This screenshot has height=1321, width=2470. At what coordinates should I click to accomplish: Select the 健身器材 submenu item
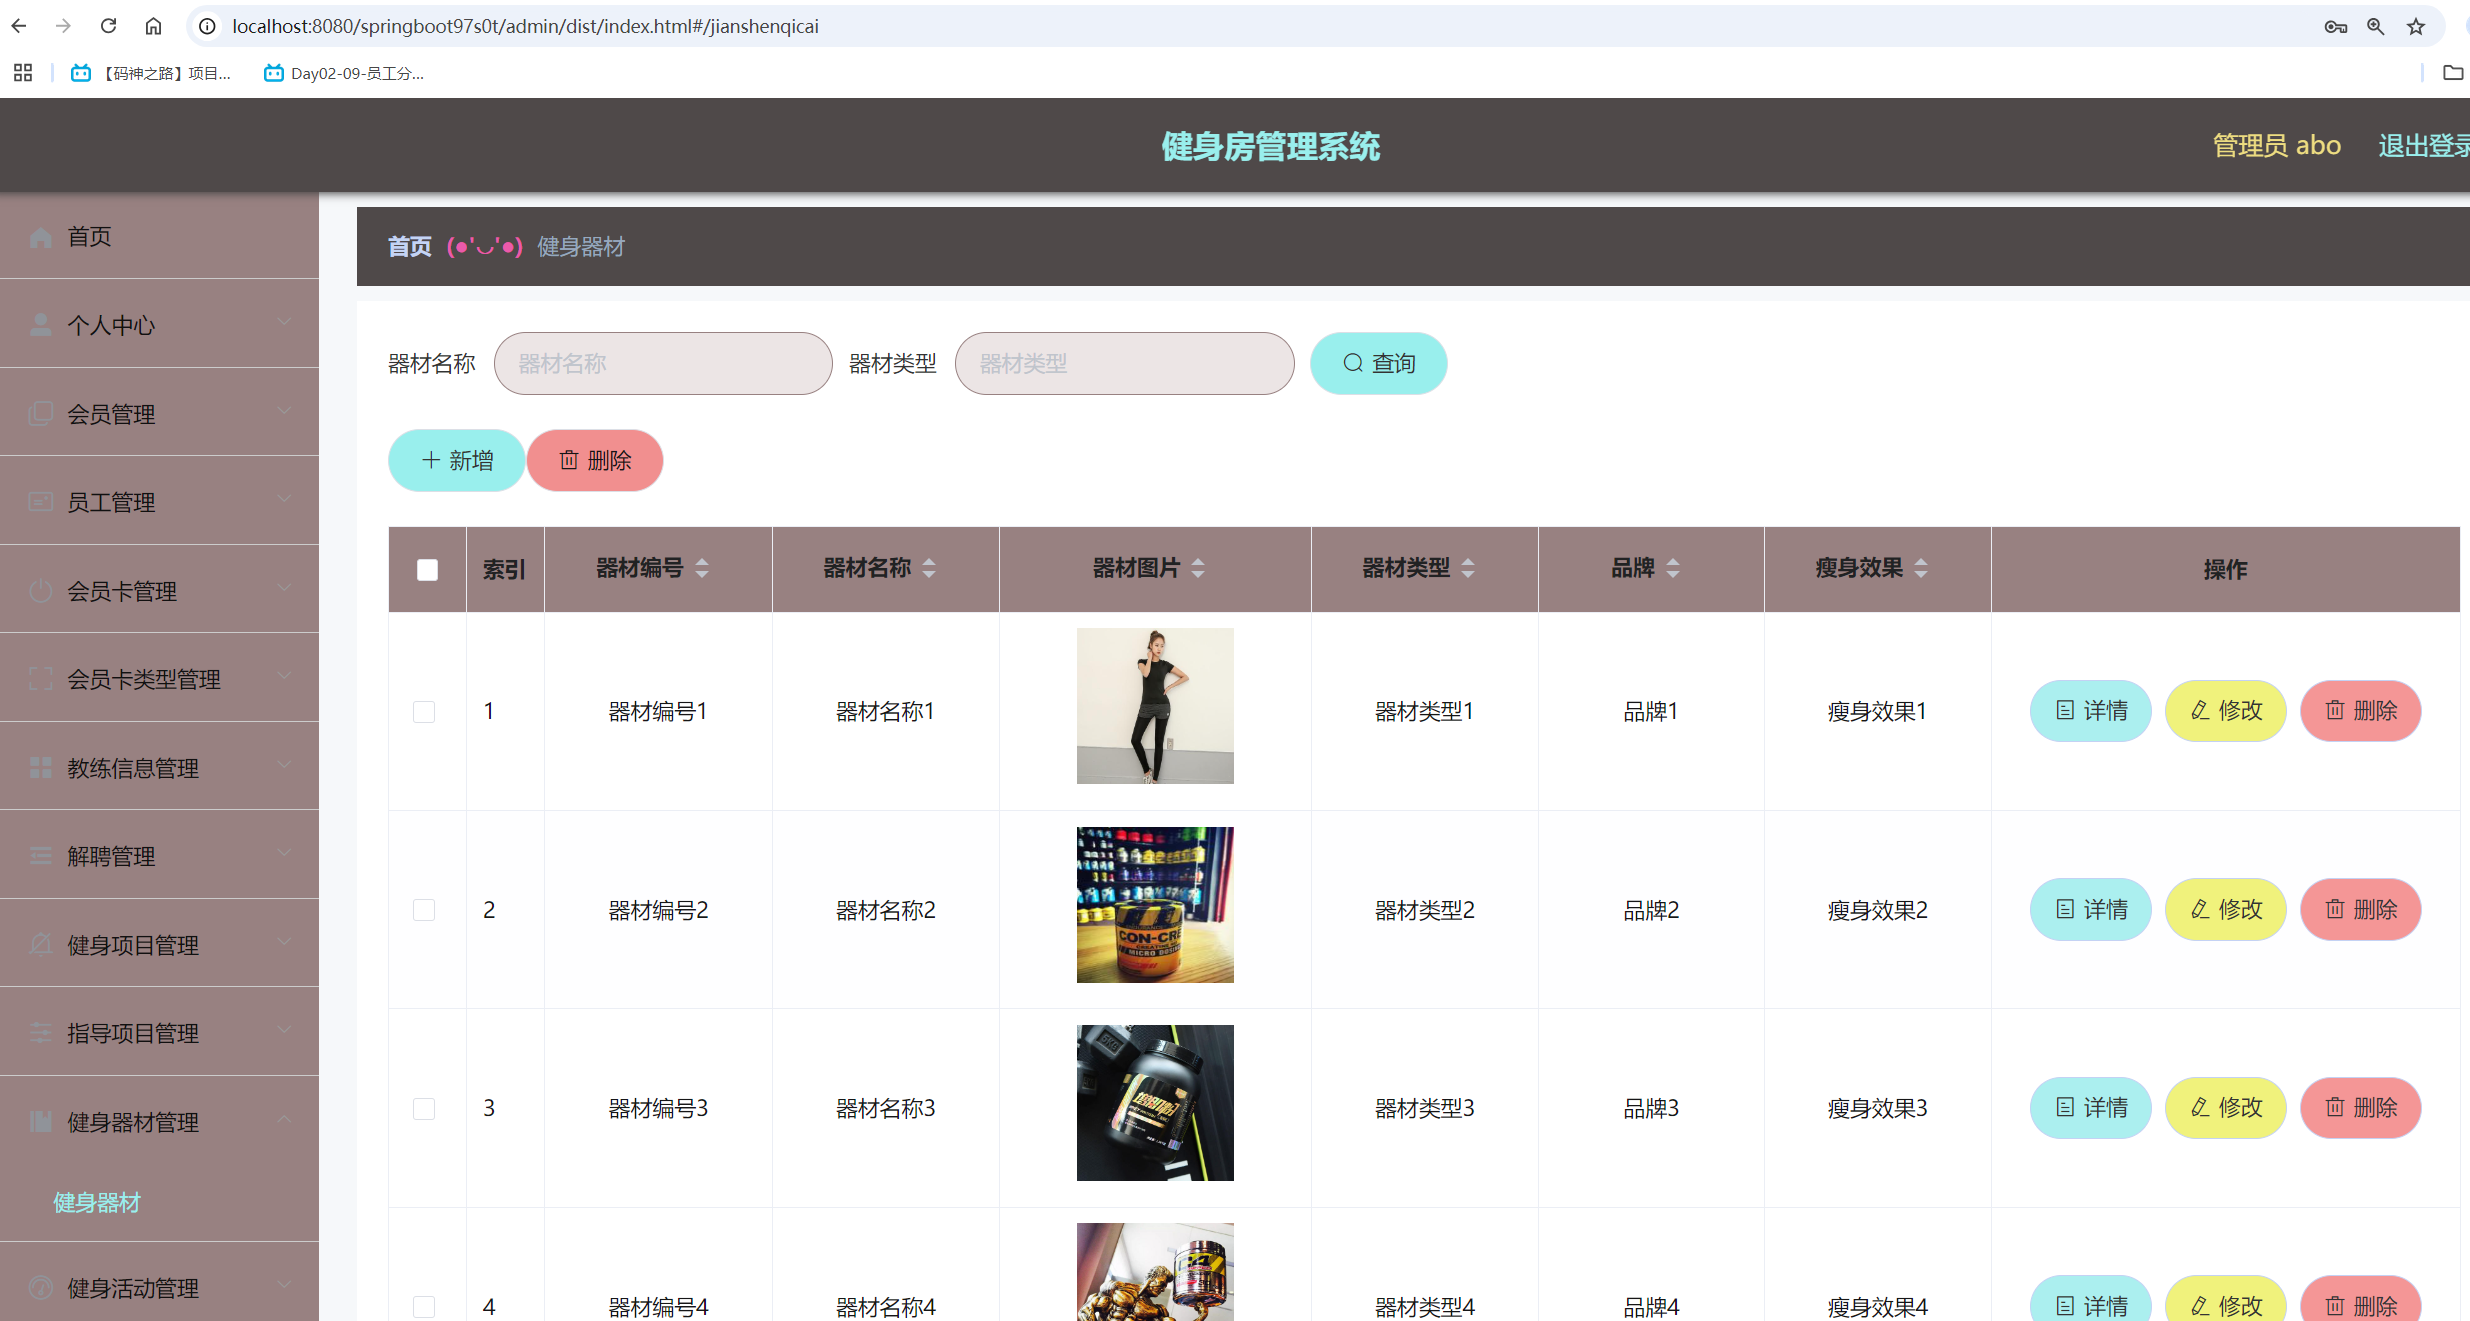[97, 1202]
